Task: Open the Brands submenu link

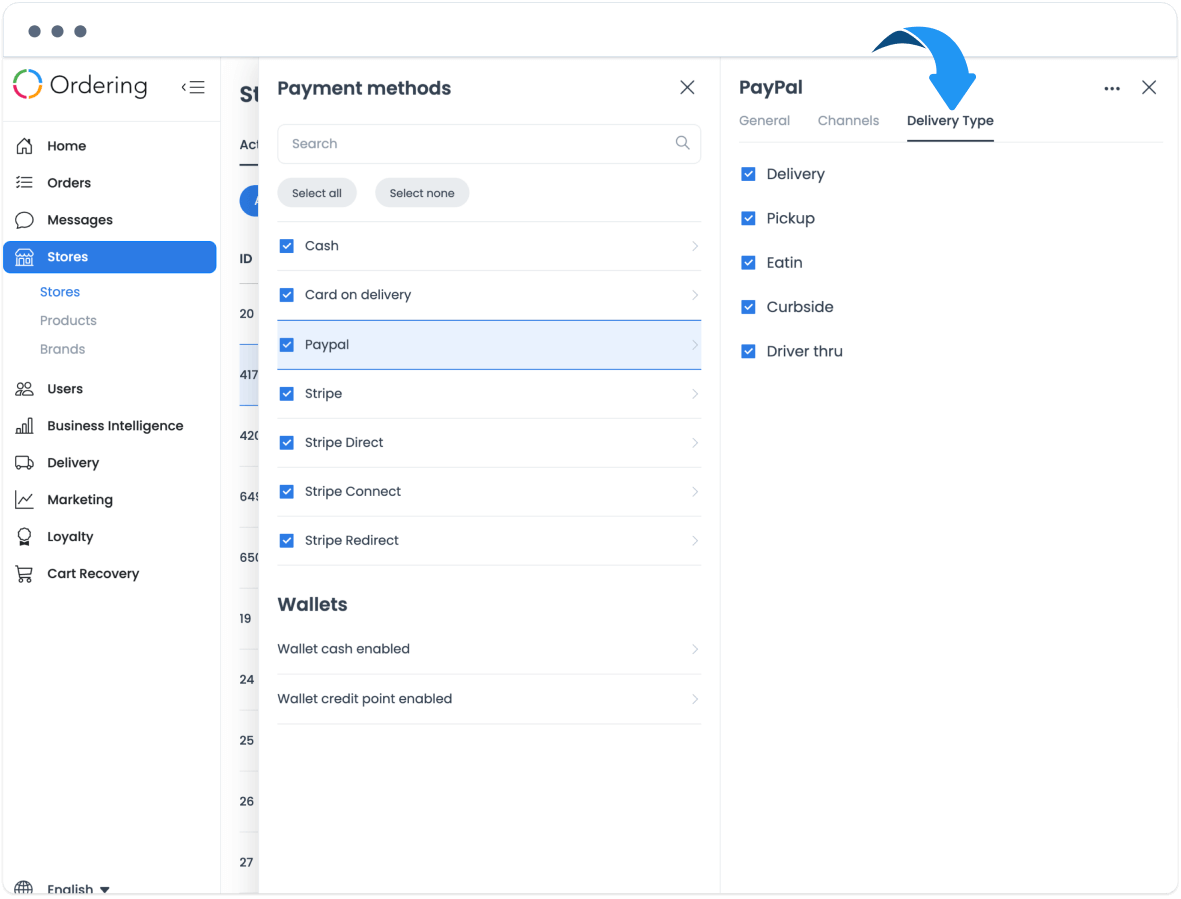Action: pyautogui.click(x=63, y=349)
